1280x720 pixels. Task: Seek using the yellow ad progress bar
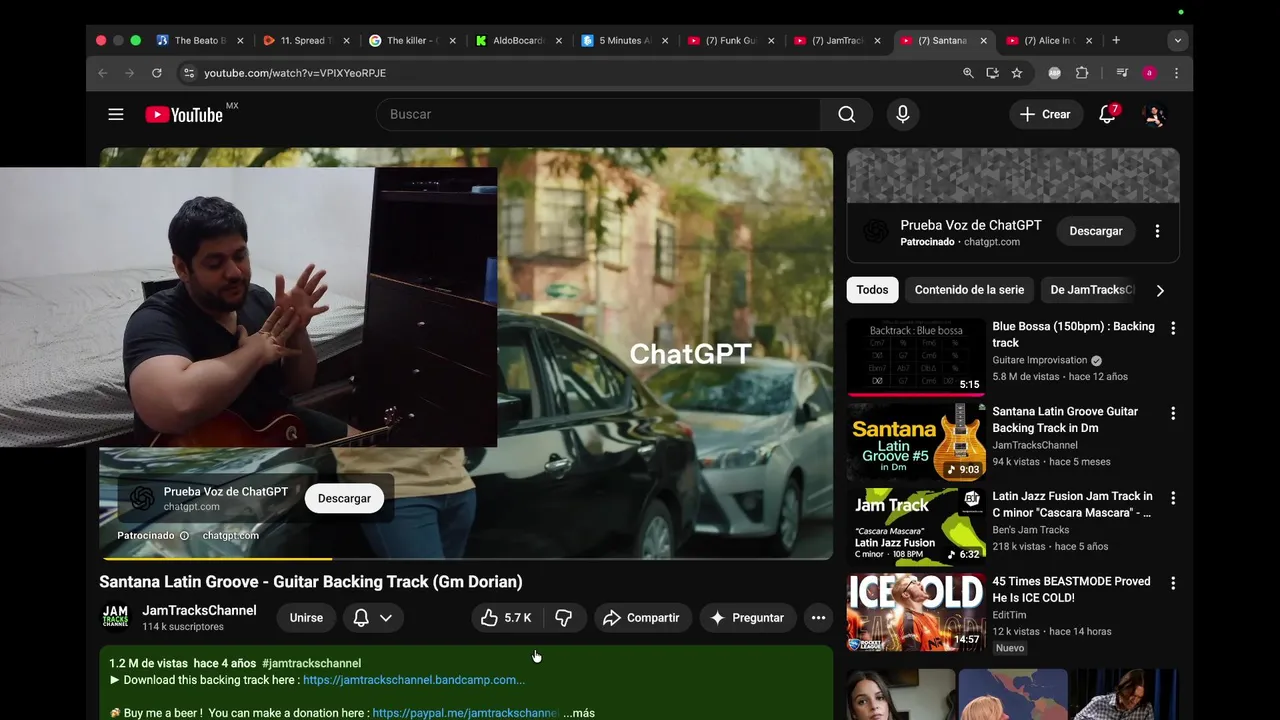click(466, 558)
